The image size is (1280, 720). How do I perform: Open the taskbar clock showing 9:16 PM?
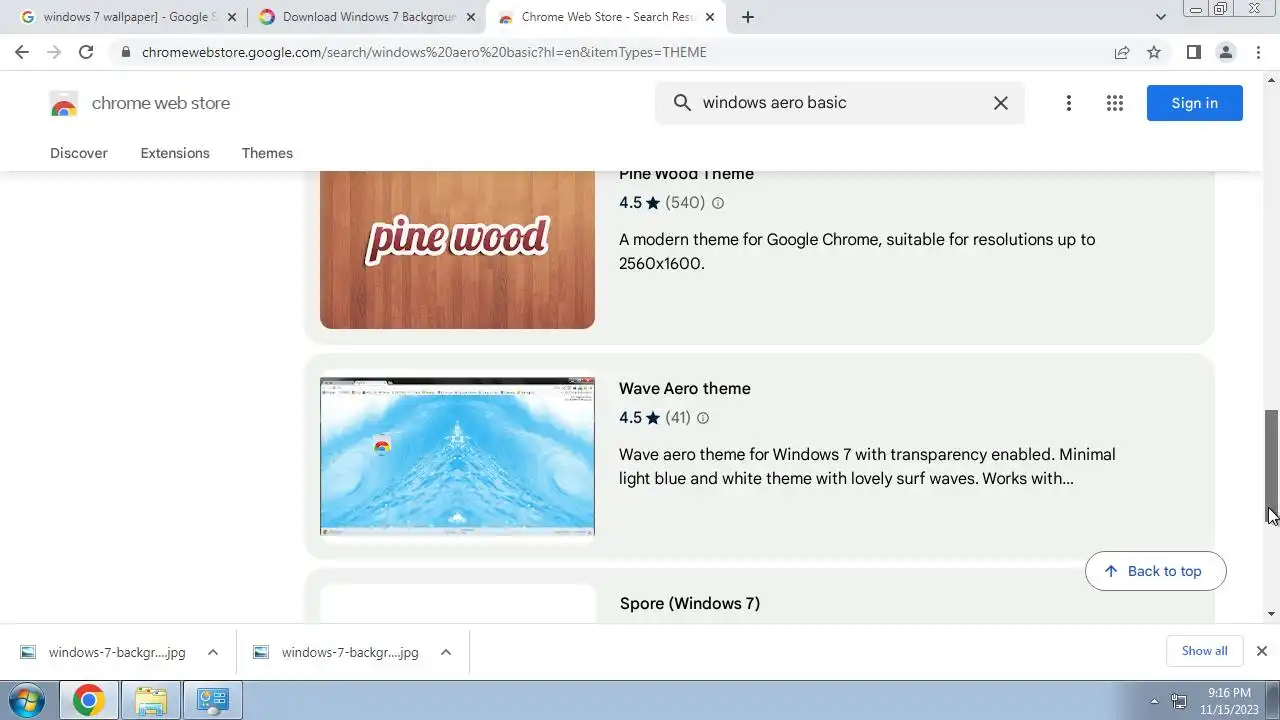pos(1229,700)
